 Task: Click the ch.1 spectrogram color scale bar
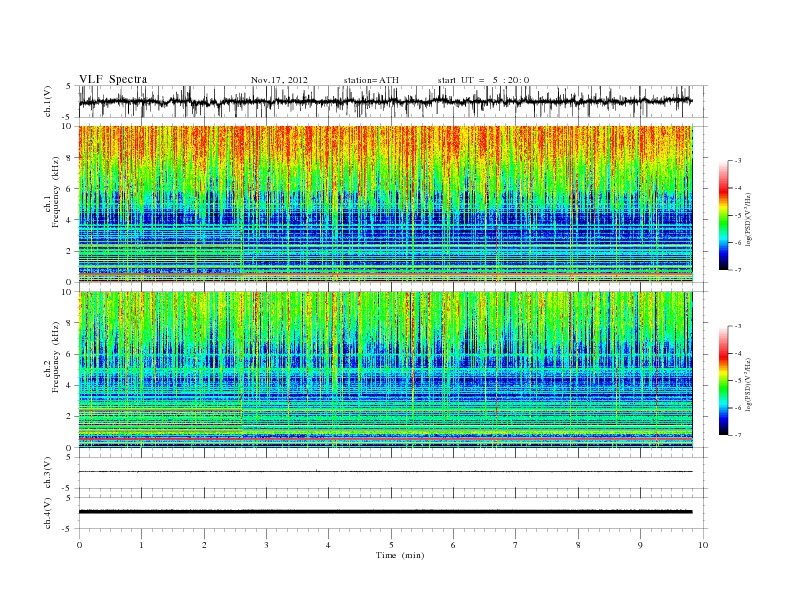[723, 215]
